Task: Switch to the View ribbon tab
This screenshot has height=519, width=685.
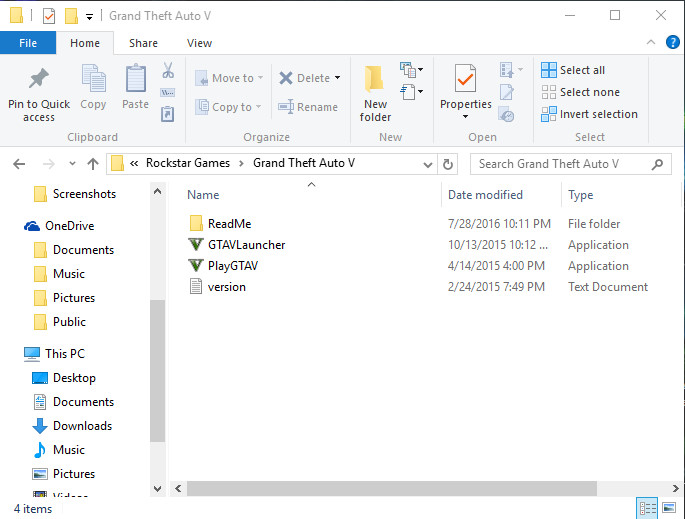Action: pyautogui.click(x=199, y=43)
